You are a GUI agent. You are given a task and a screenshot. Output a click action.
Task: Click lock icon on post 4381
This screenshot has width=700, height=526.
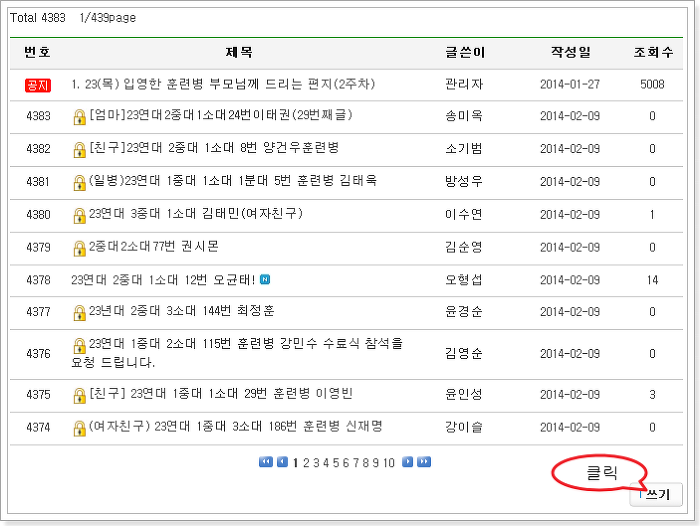click(x=79, y=183)
